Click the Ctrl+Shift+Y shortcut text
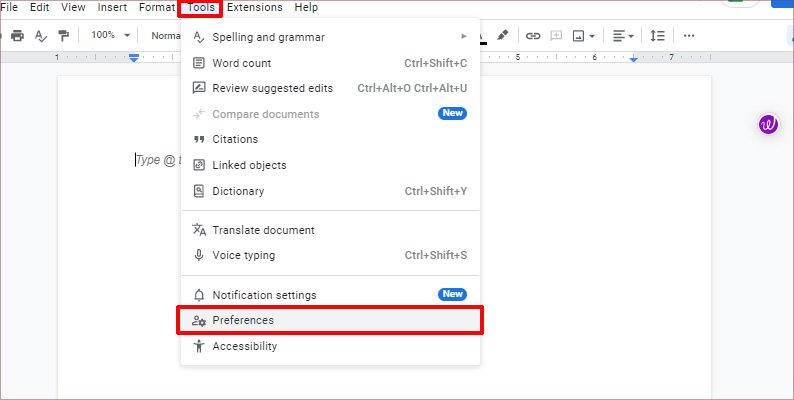 click(435, 191)
